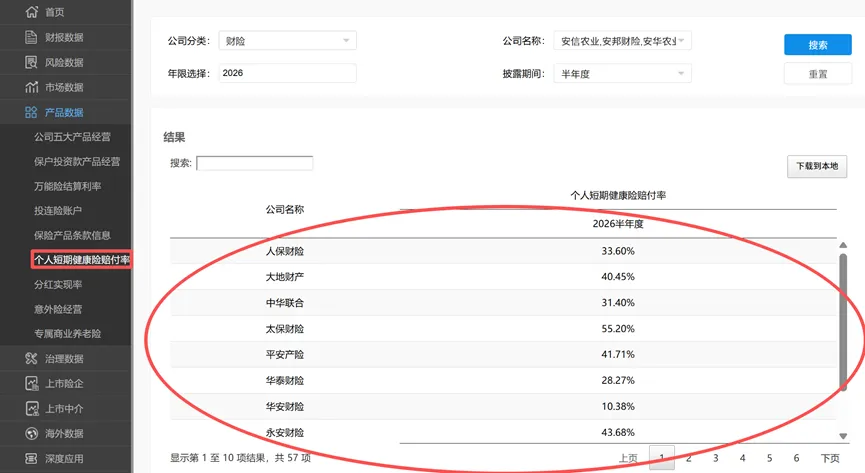Click the 公司名称 column header
The height and width of the screenshot is (473, 865).
[x=285, y=209]
